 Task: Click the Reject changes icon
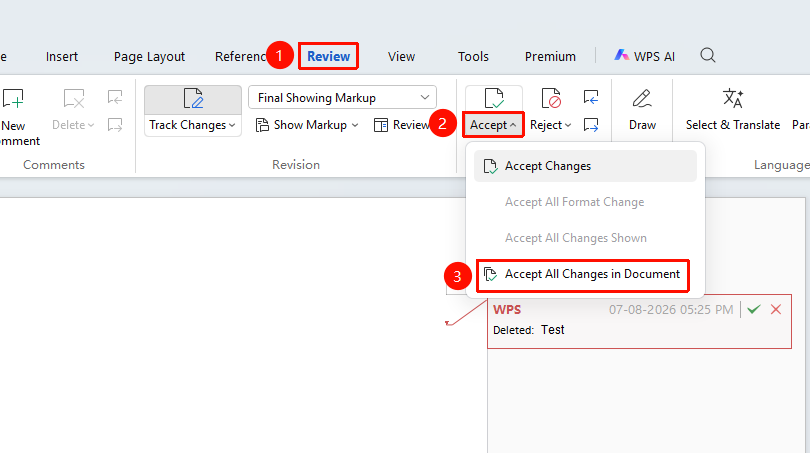tap(551, 98)
